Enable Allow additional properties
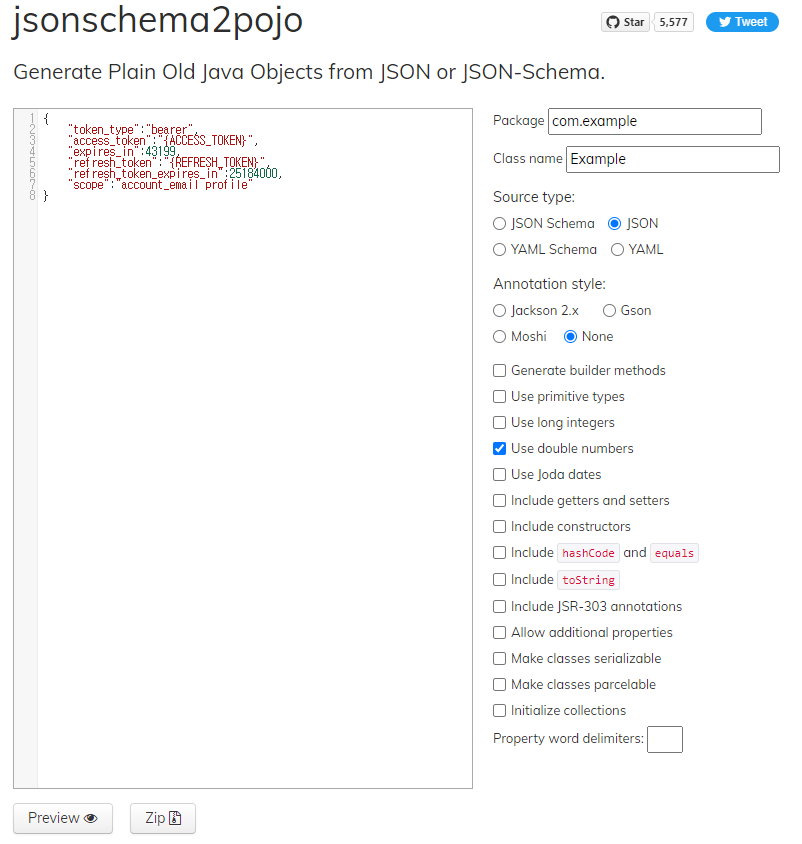This screenshot has height=844, width=802. click(500, 632)
